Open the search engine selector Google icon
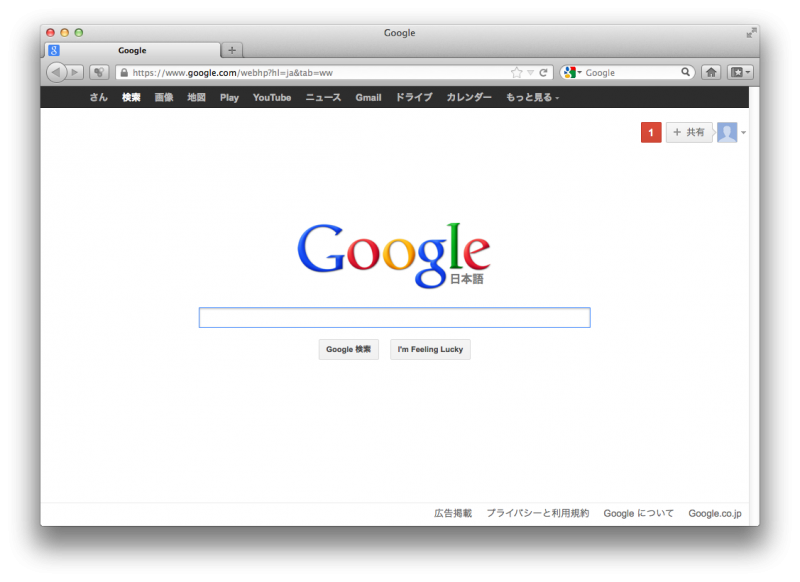The width and height of the screenshot is (800, 582). tap(571, 72)
